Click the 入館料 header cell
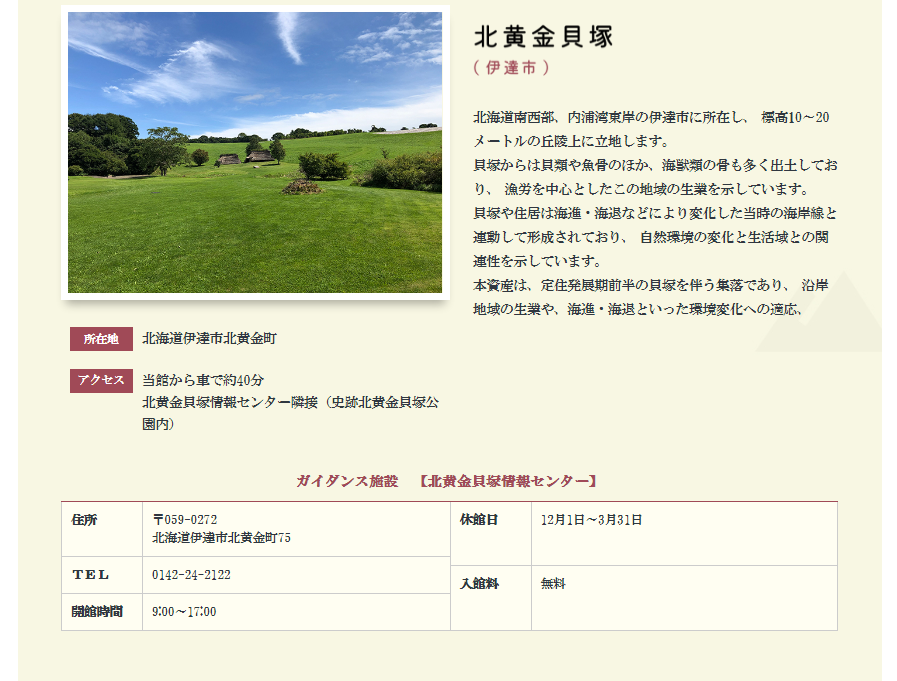This screenshot has height=681, width=897. (491, 598)
